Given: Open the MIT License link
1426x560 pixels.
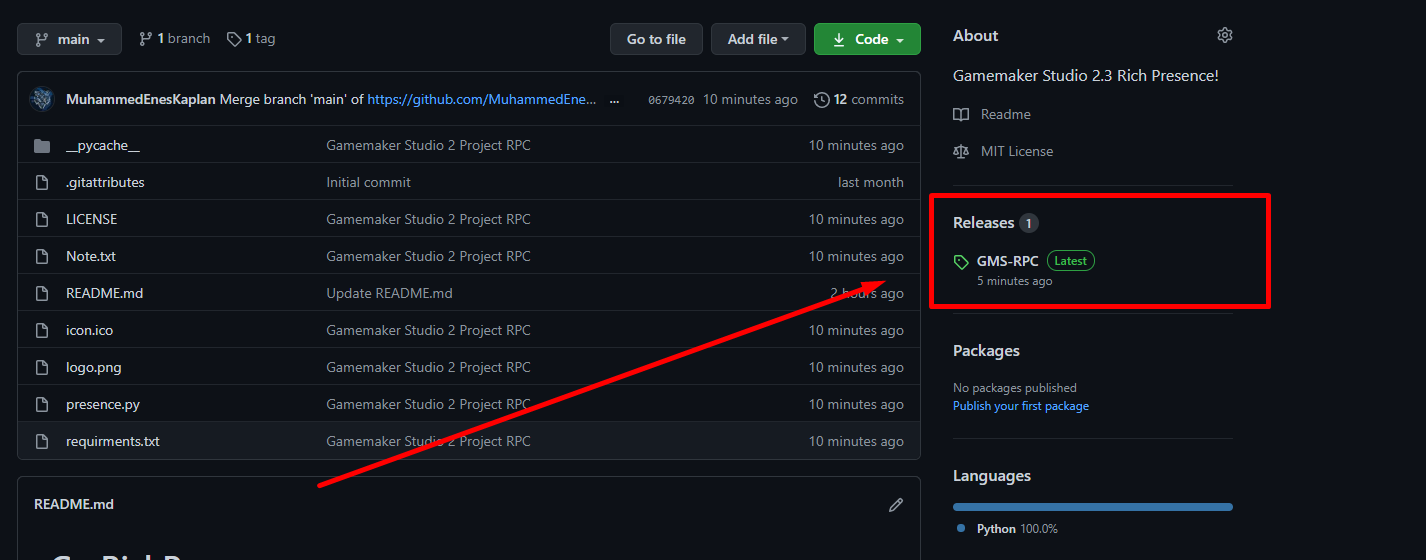Looking at the screenshot, I should (1017, 151).
